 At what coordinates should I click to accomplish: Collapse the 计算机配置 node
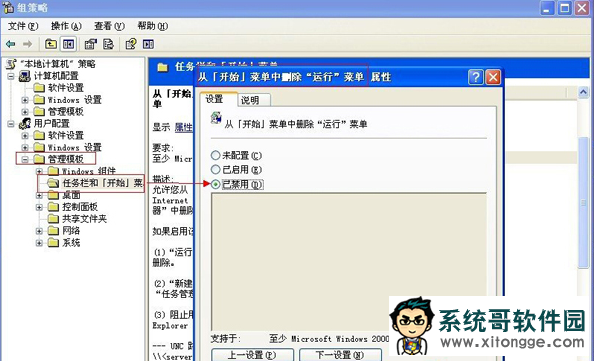click(11, 76)
